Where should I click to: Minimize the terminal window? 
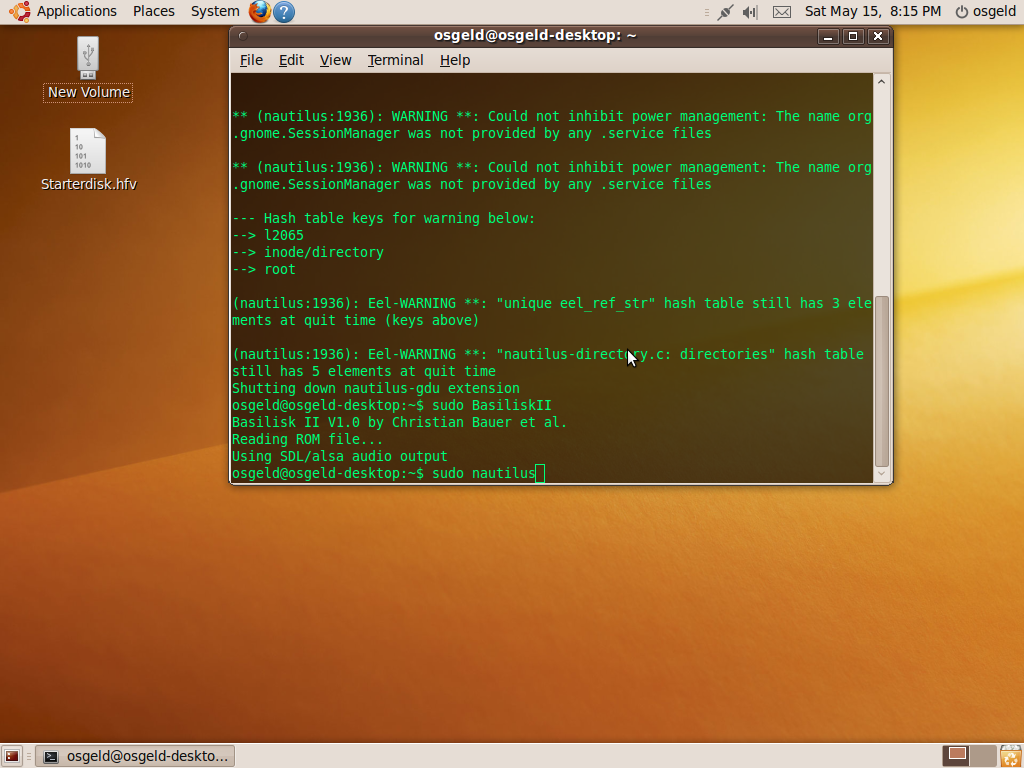coord(827,37)
